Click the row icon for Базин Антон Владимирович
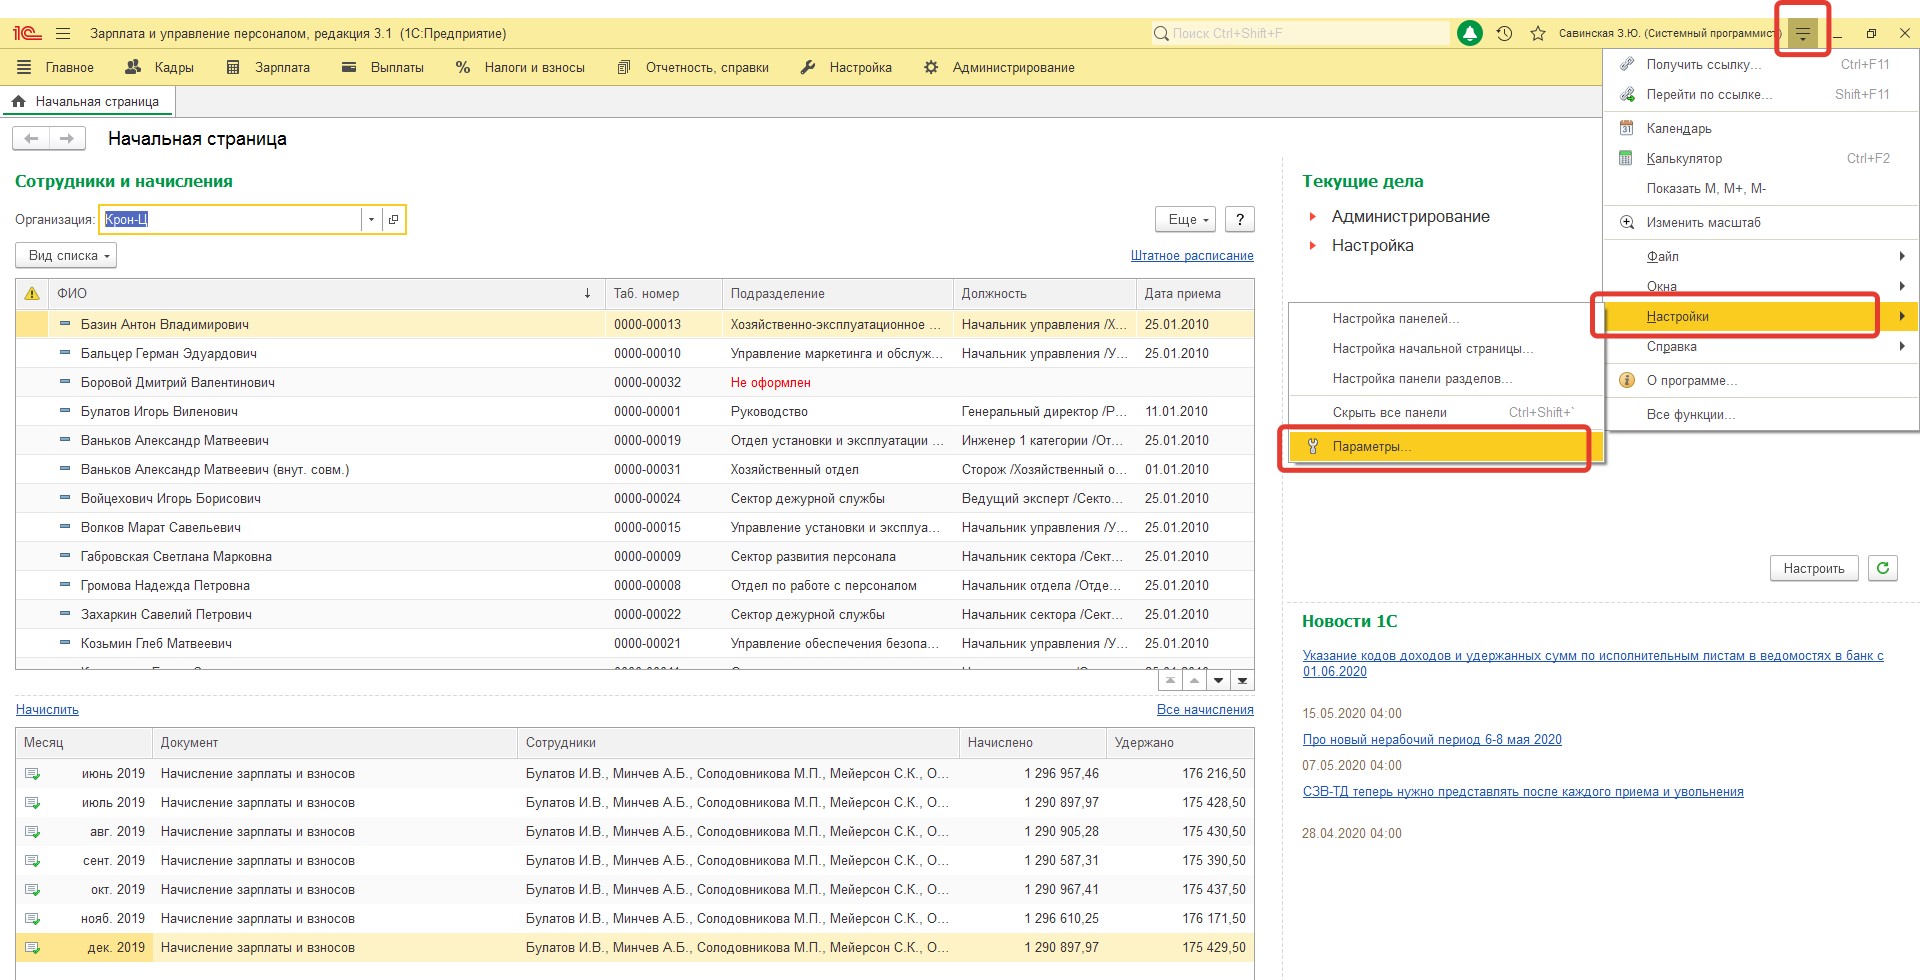This screenshot has height=980, width=1920. pos(65,324)
